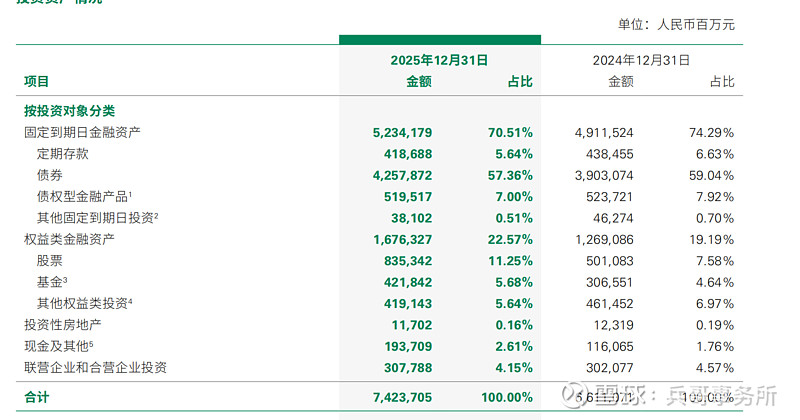Image resolution: width=800 pixels, height=420 pixels.
Task: Click the 现金及其他 row label
Action: tap(62, 346)
